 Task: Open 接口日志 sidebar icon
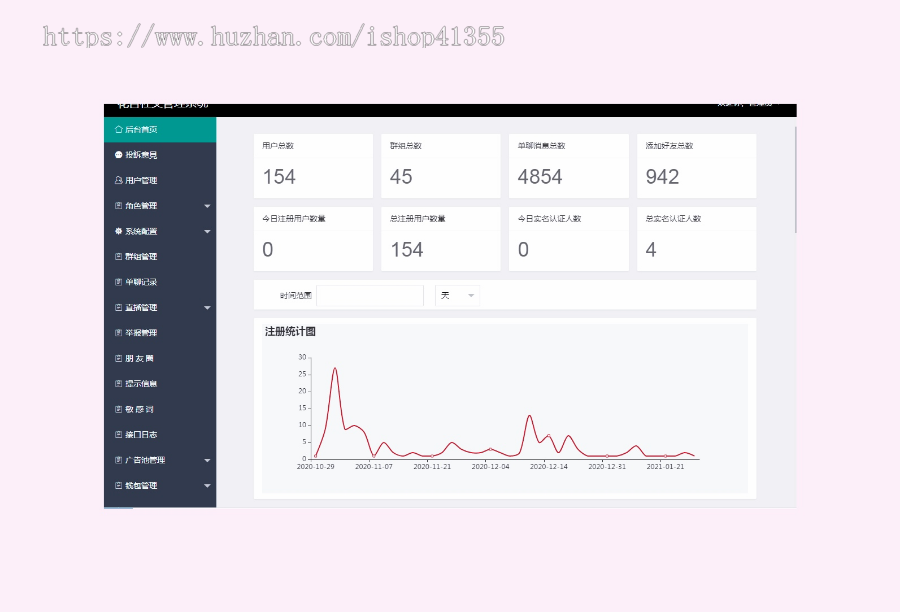coord(118,435)
